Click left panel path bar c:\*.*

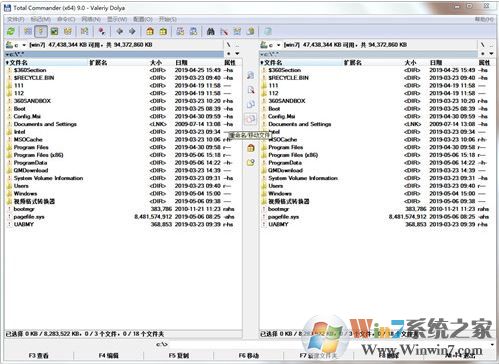tap(115, 54)
